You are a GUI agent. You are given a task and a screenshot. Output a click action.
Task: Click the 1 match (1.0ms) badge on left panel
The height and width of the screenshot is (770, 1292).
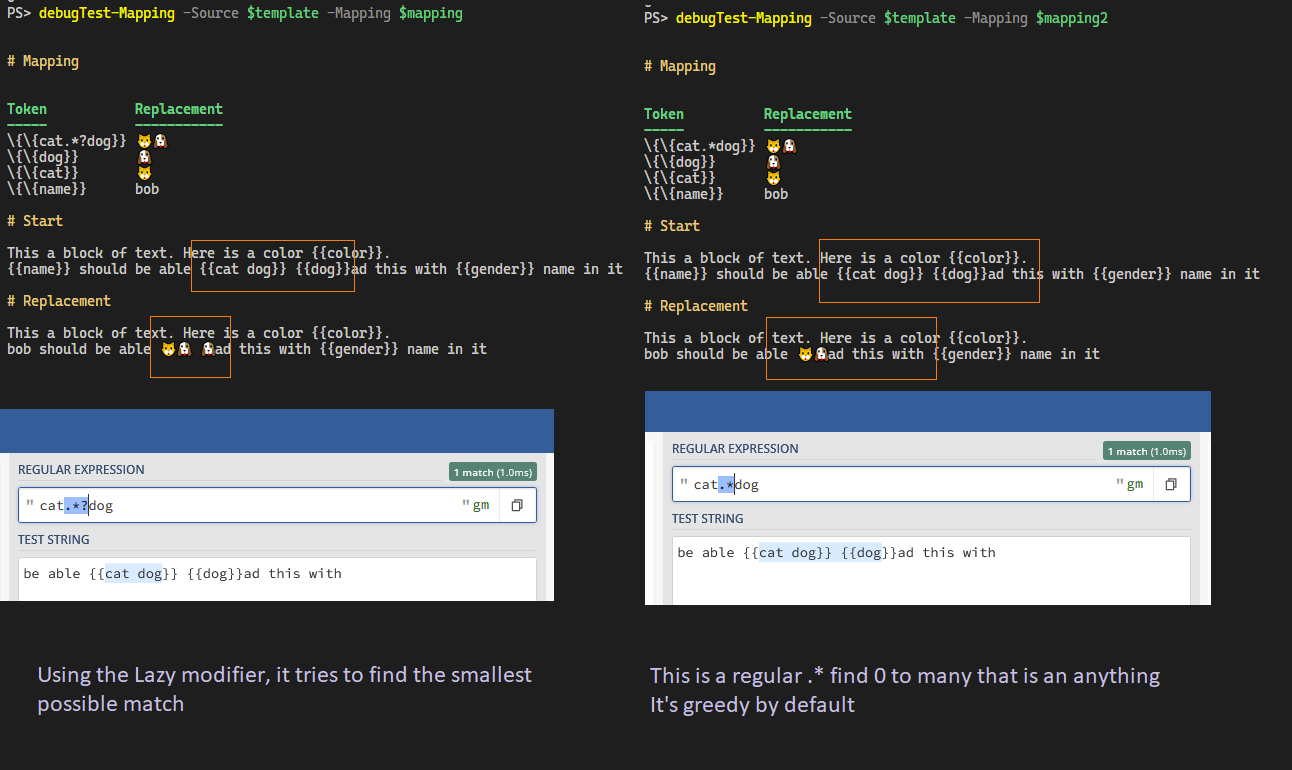[492, 471]
